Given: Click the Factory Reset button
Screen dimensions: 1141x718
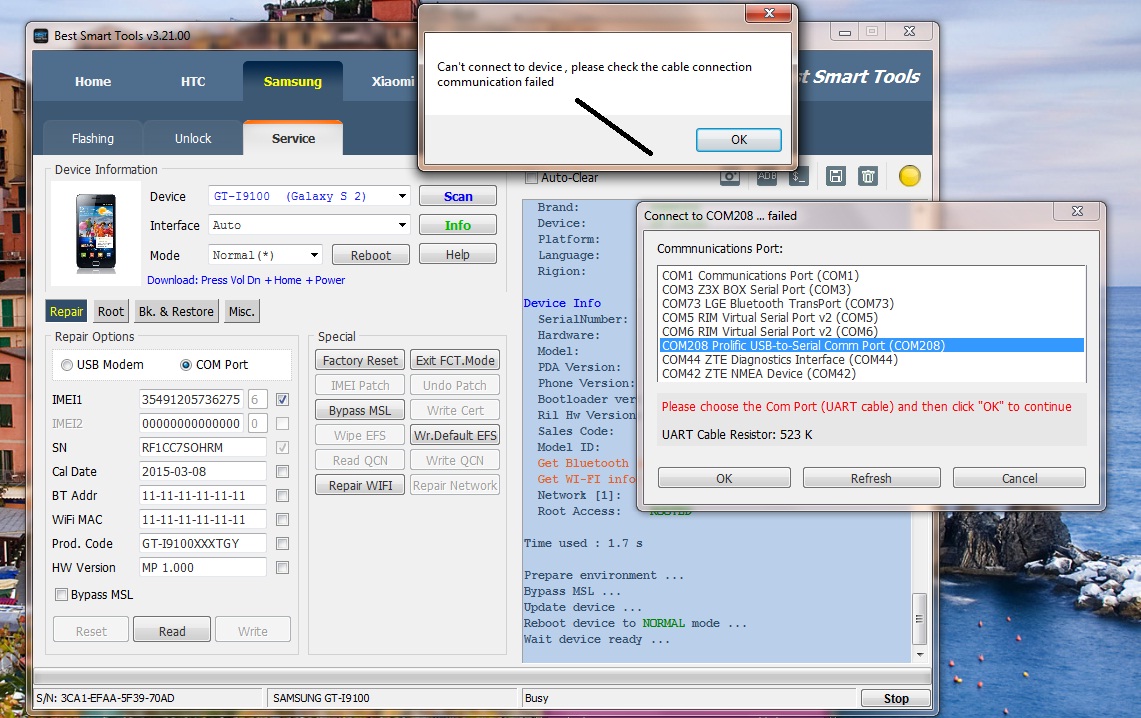Looking at the screenshot, I should pos(360,360).
